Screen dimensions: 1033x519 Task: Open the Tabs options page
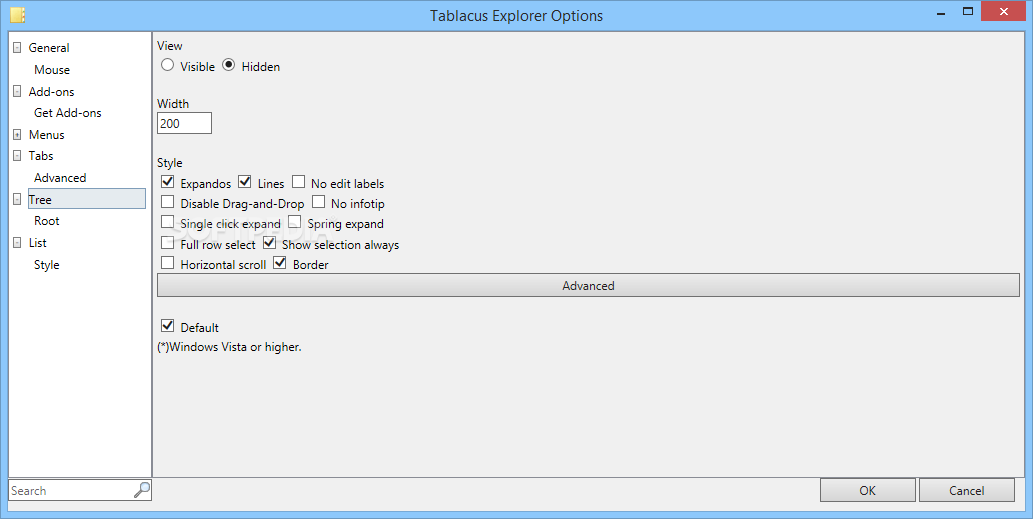point(41,155)
